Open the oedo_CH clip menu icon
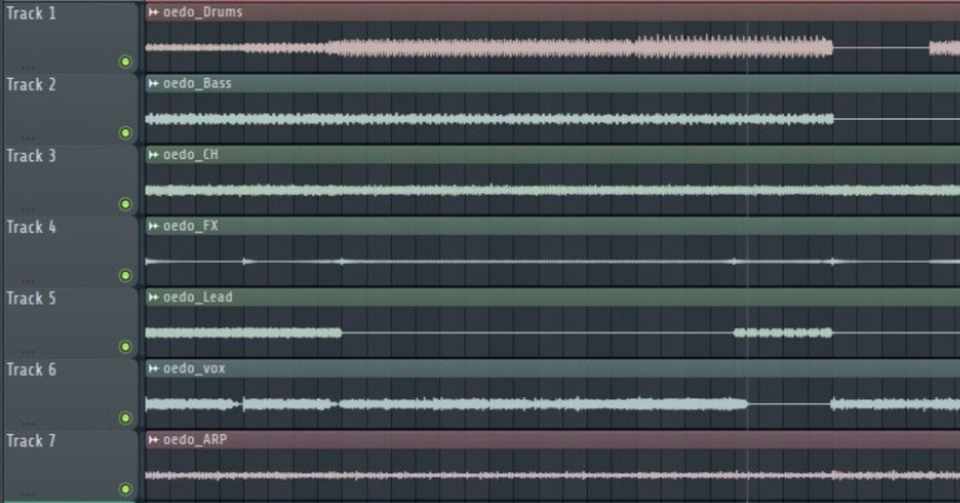Viewport: 960px width, 503px height. [153, 155]
